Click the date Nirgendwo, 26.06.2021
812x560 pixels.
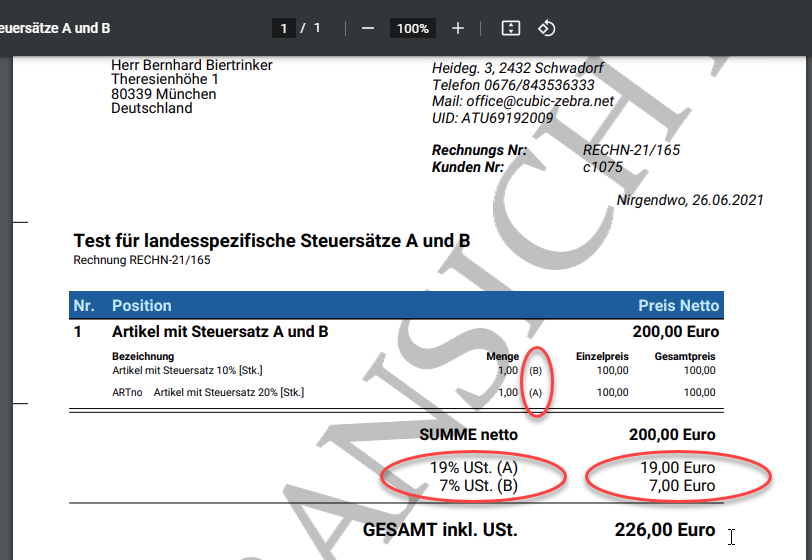tap(690, 200)
